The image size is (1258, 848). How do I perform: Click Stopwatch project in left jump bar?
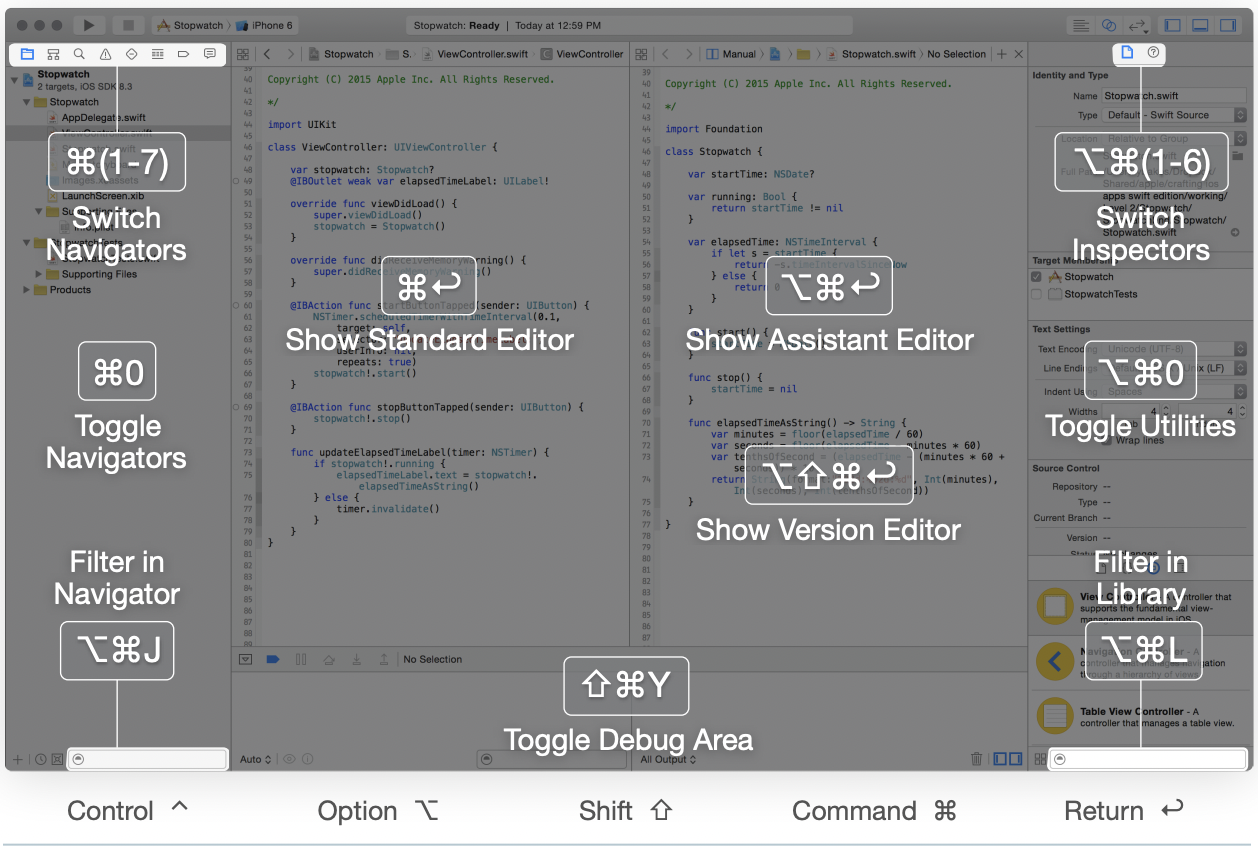pyautogui.click(x=340, y=54)
